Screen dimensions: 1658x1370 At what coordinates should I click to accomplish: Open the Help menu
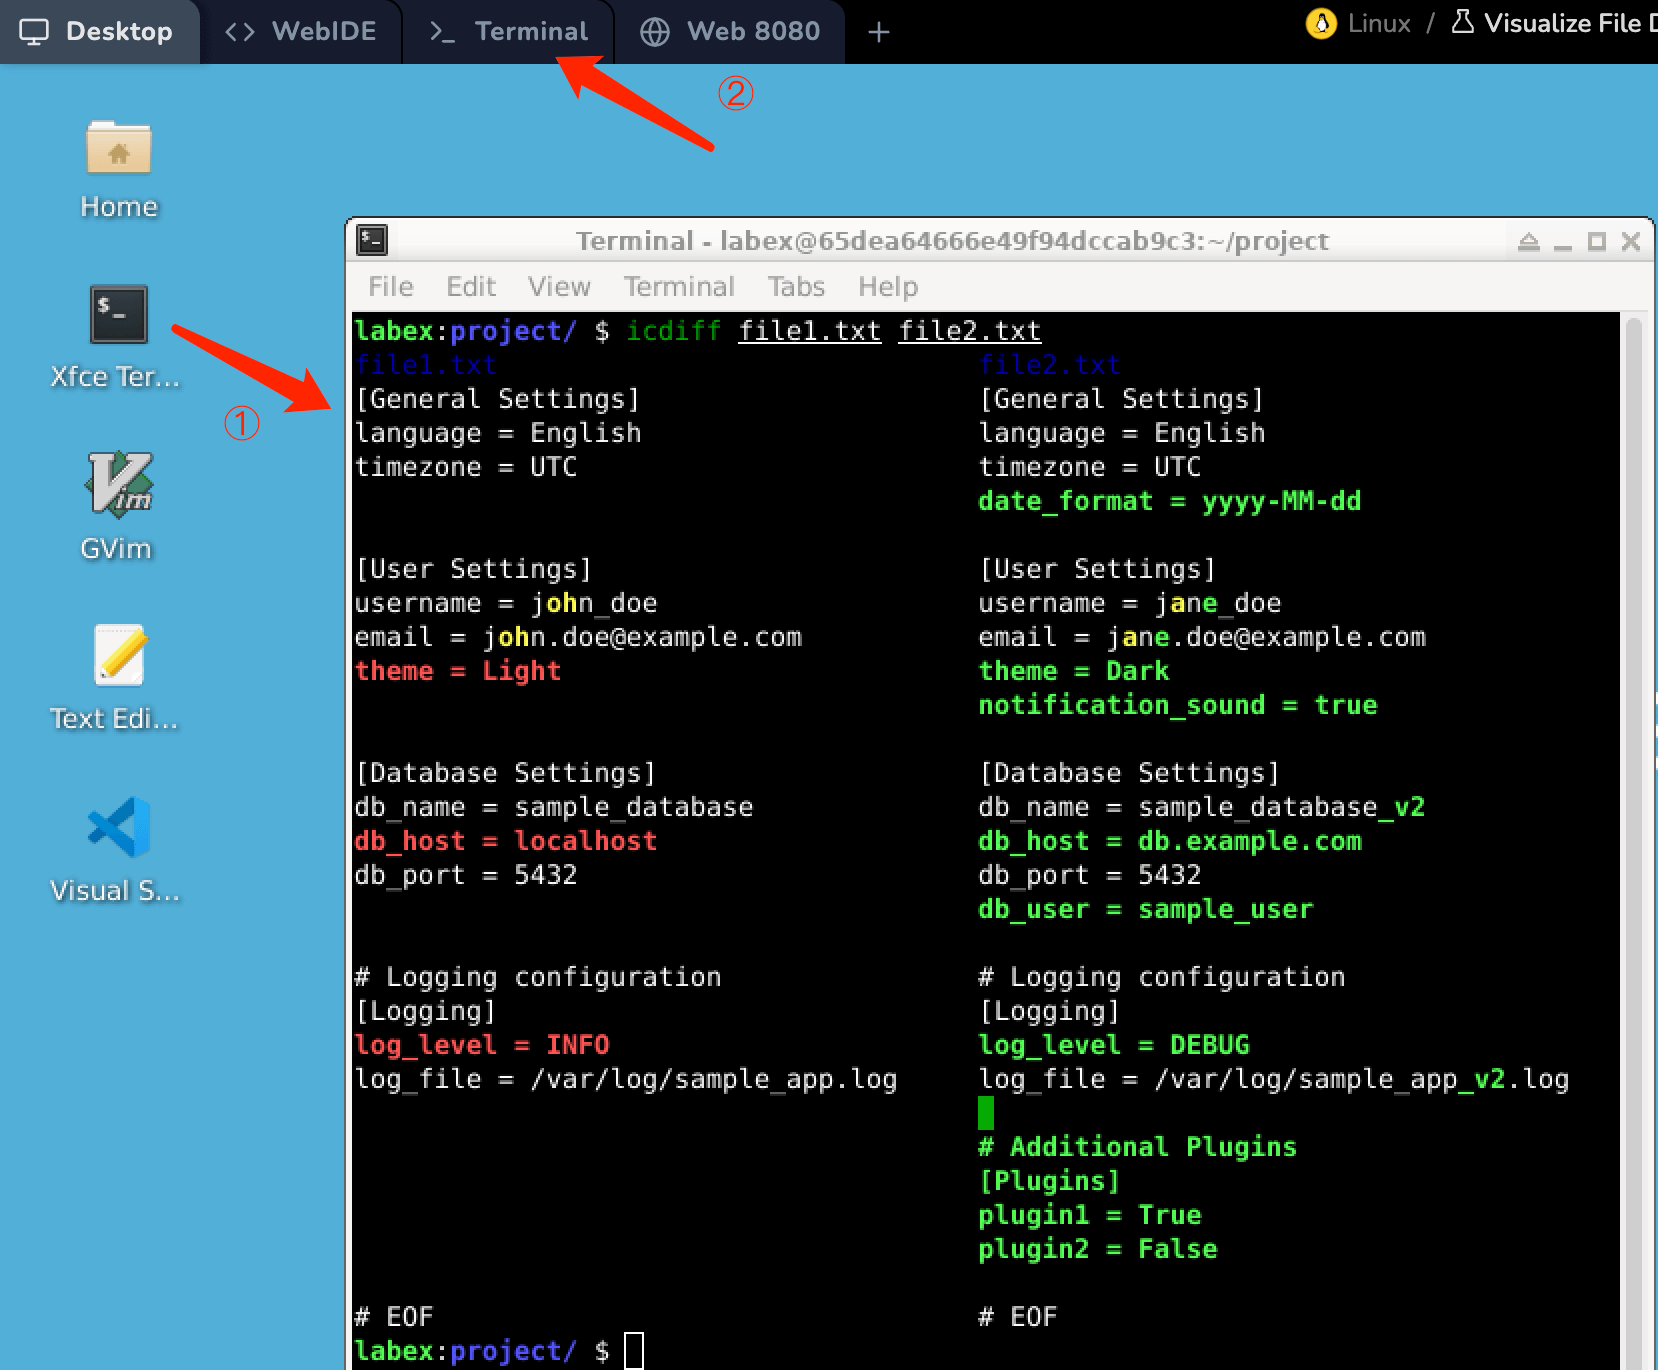887,287
